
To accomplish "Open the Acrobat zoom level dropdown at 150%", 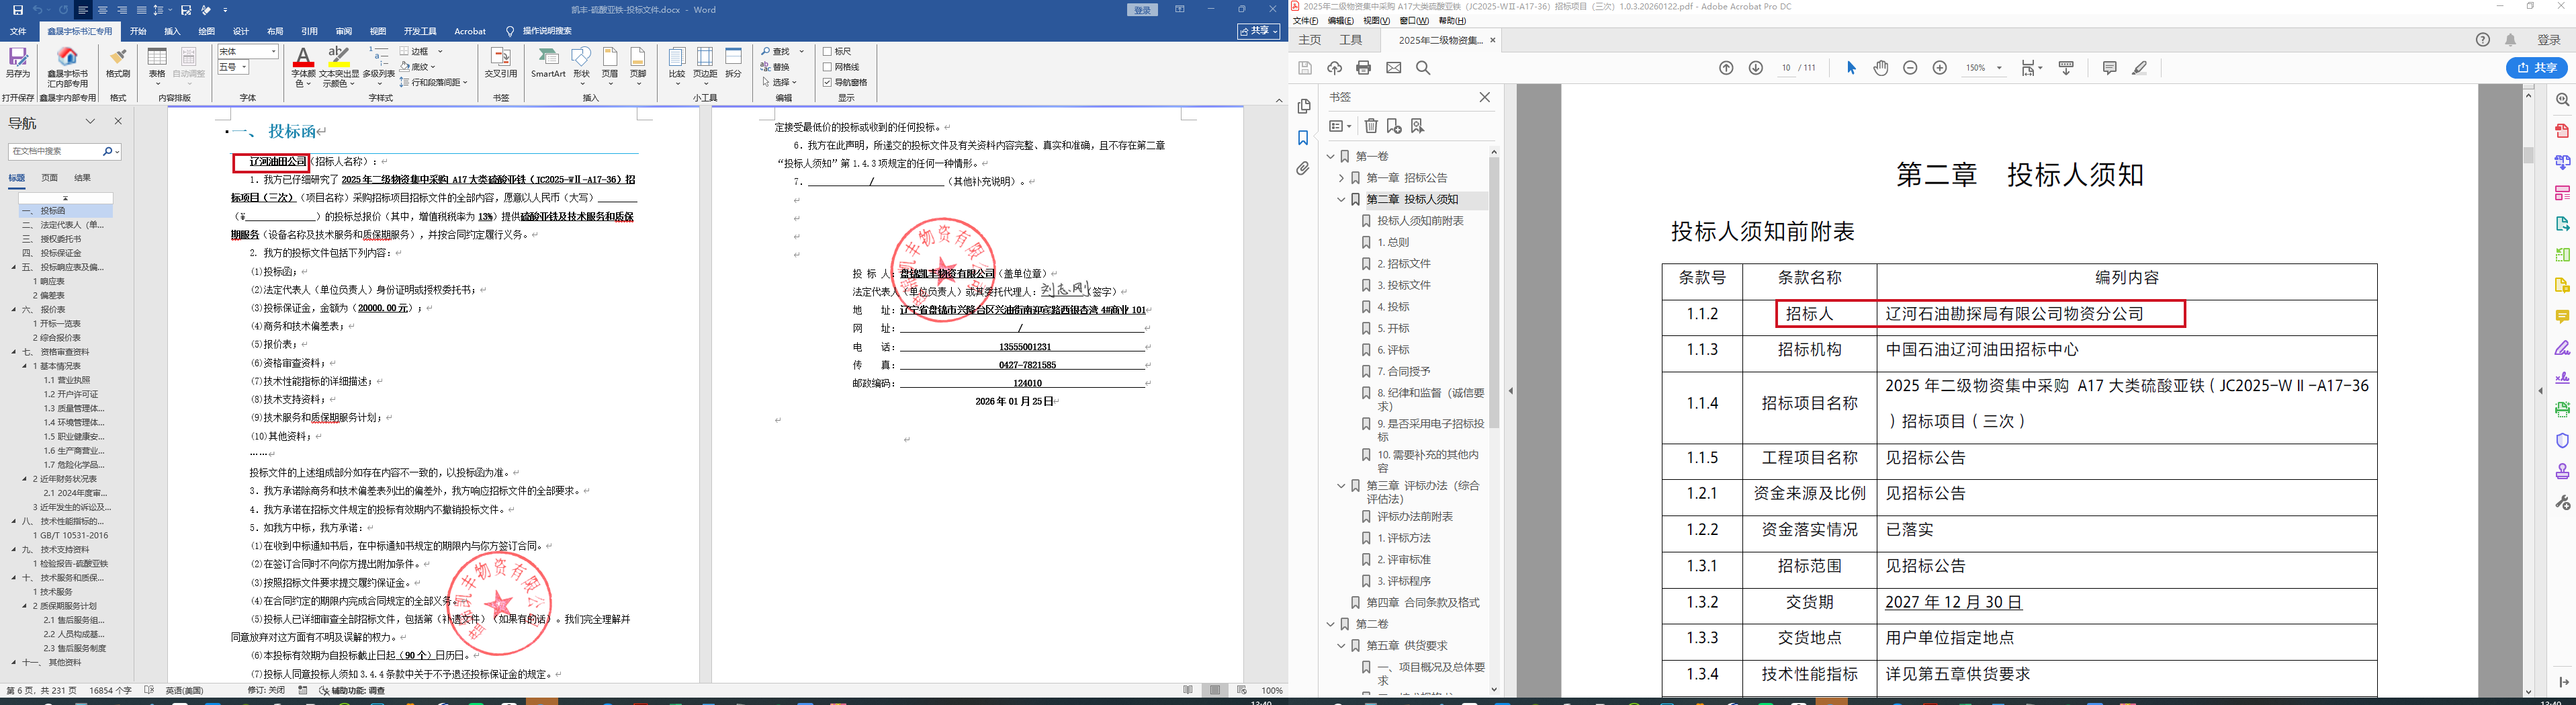I will [x=1999, y=68].
